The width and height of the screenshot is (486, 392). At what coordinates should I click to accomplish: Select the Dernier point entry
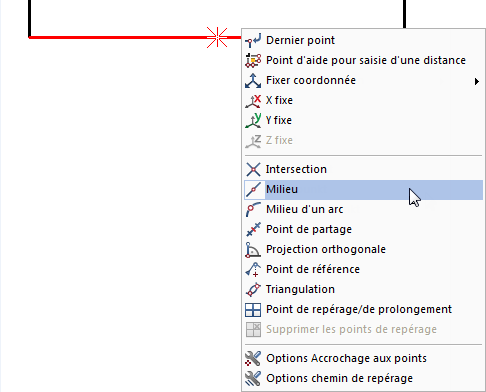tap(363, 40)
